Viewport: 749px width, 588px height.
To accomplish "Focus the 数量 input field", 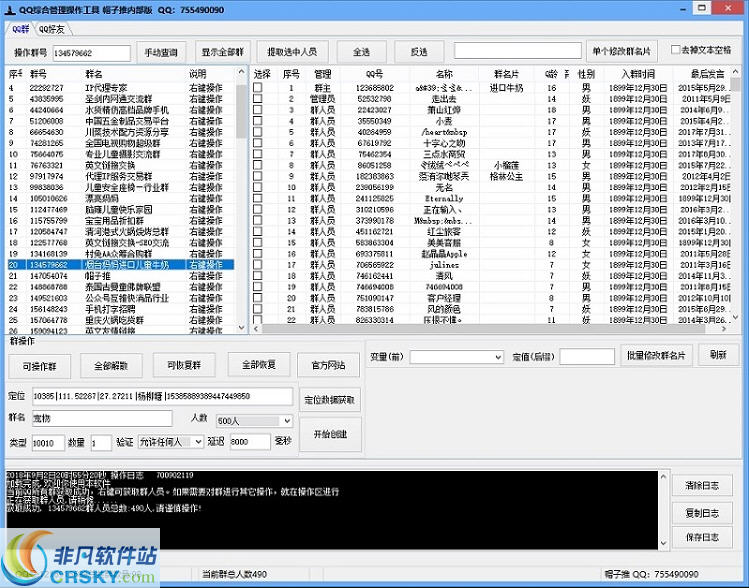I will (x=101, y=443).
